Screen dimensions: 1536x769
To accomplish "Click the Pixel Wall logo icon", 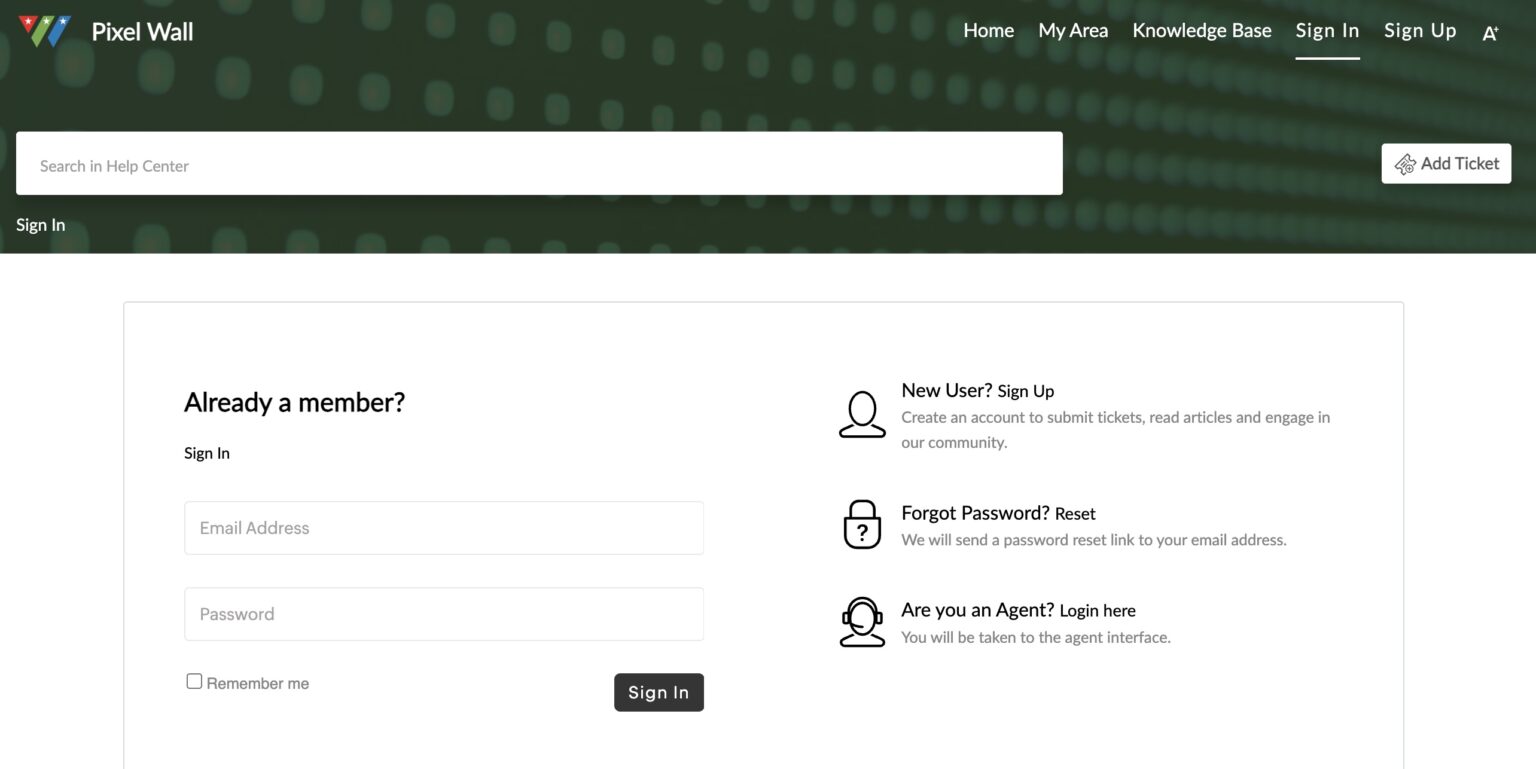I will click(45, 31).
